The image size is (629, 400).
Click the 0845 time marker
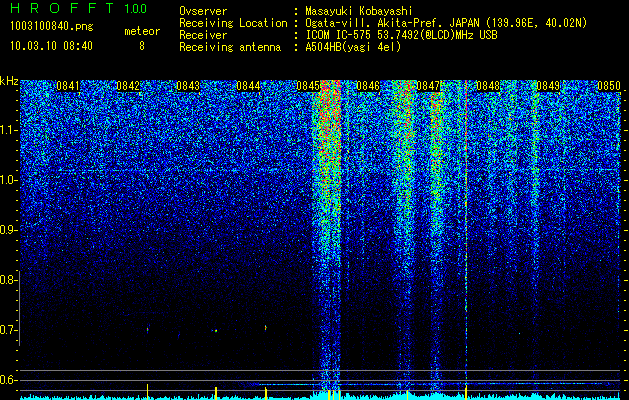[308, 86]
